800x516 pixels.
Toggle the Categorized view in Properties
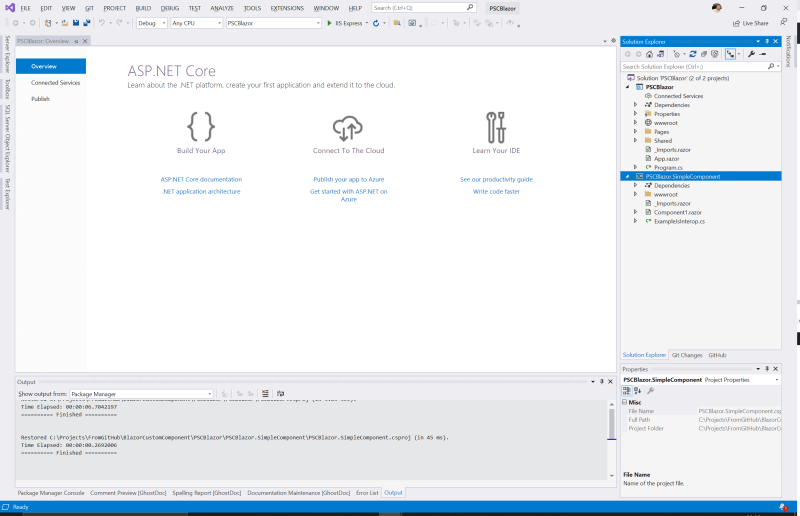click(627, 391)
